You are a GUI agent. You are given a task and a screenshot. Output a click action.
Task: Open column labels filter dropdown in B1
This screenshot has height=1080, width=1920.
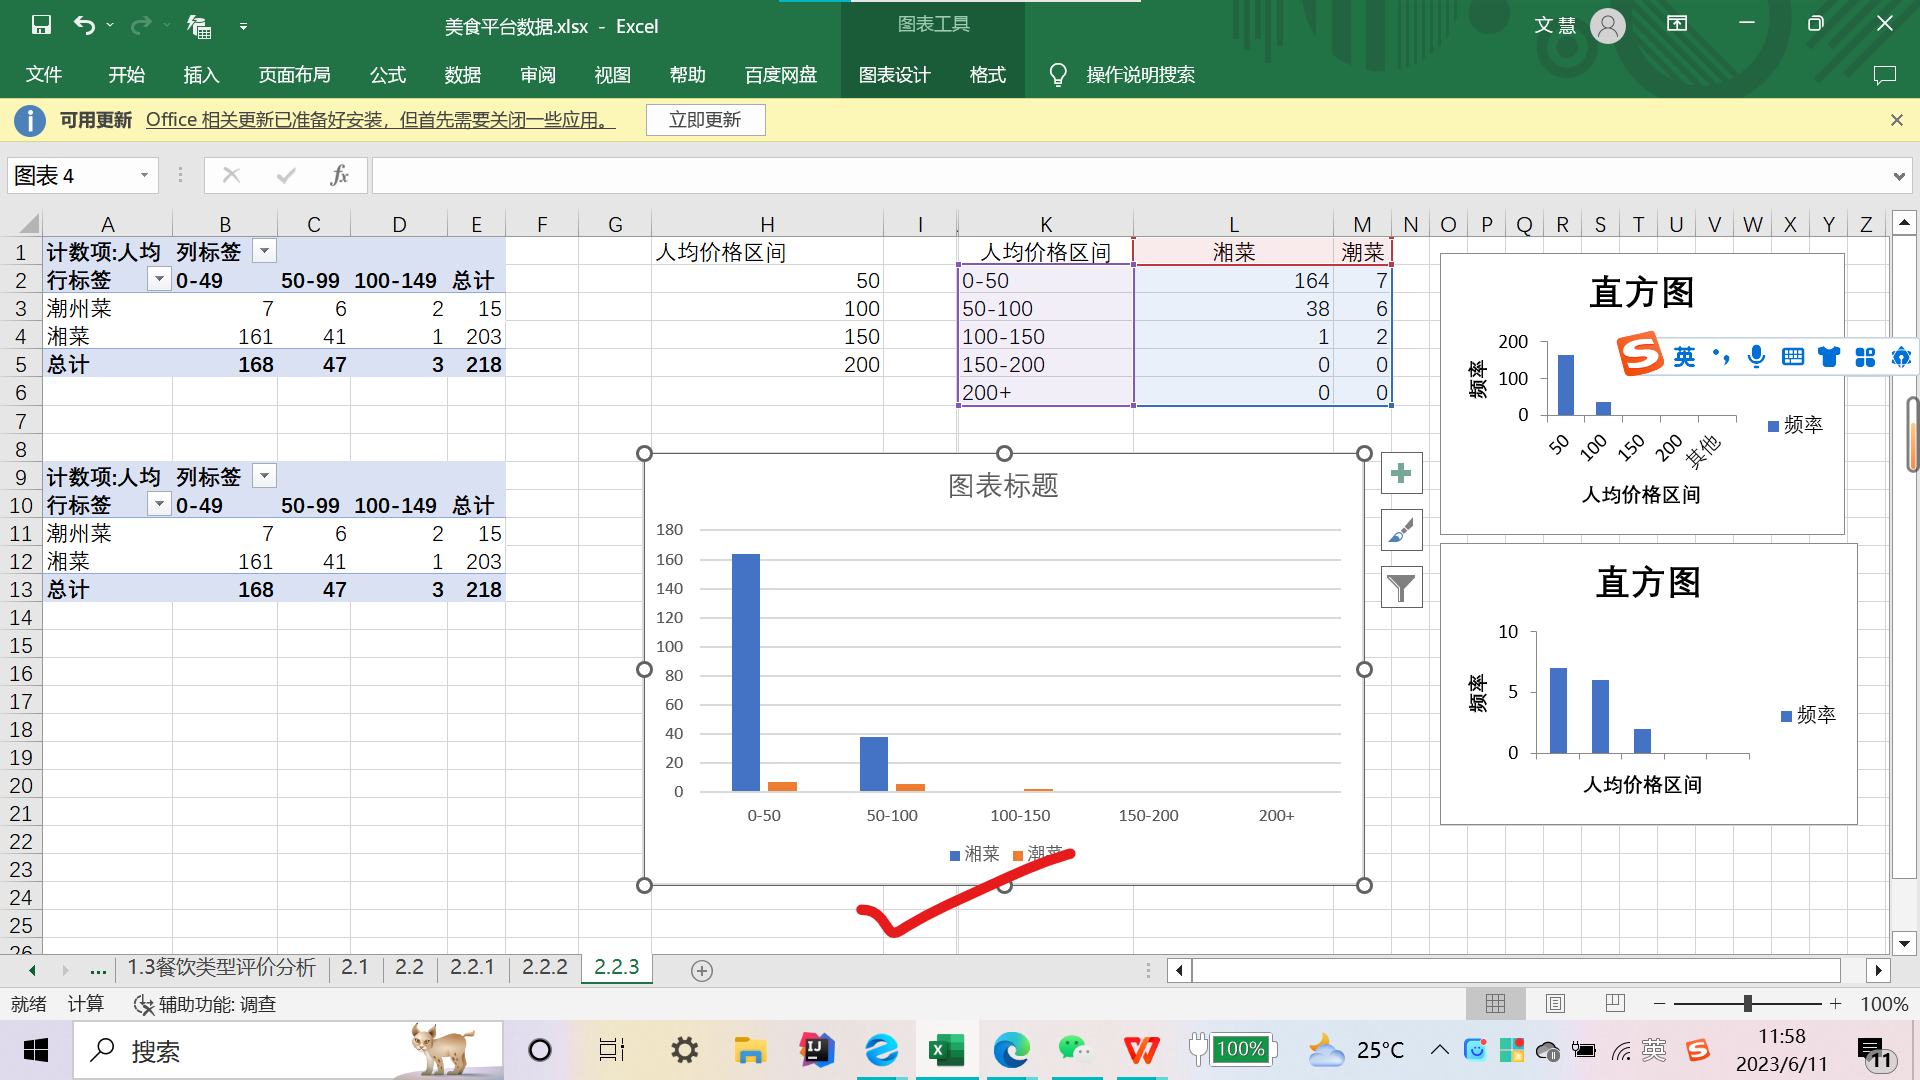pyautogui.click(x=264, y=251)
